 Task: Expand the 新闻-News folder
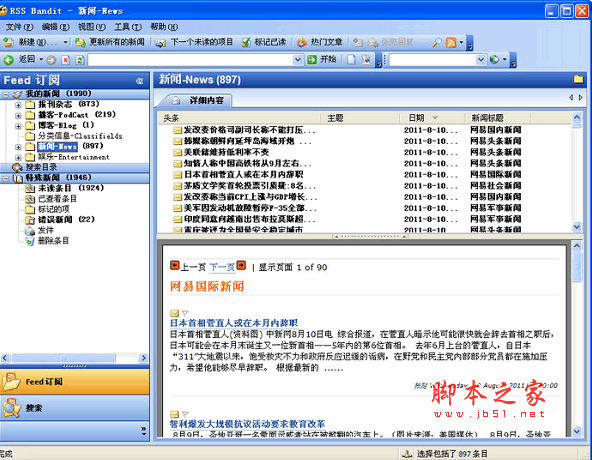pyautogui.click(x=18, y=147)
